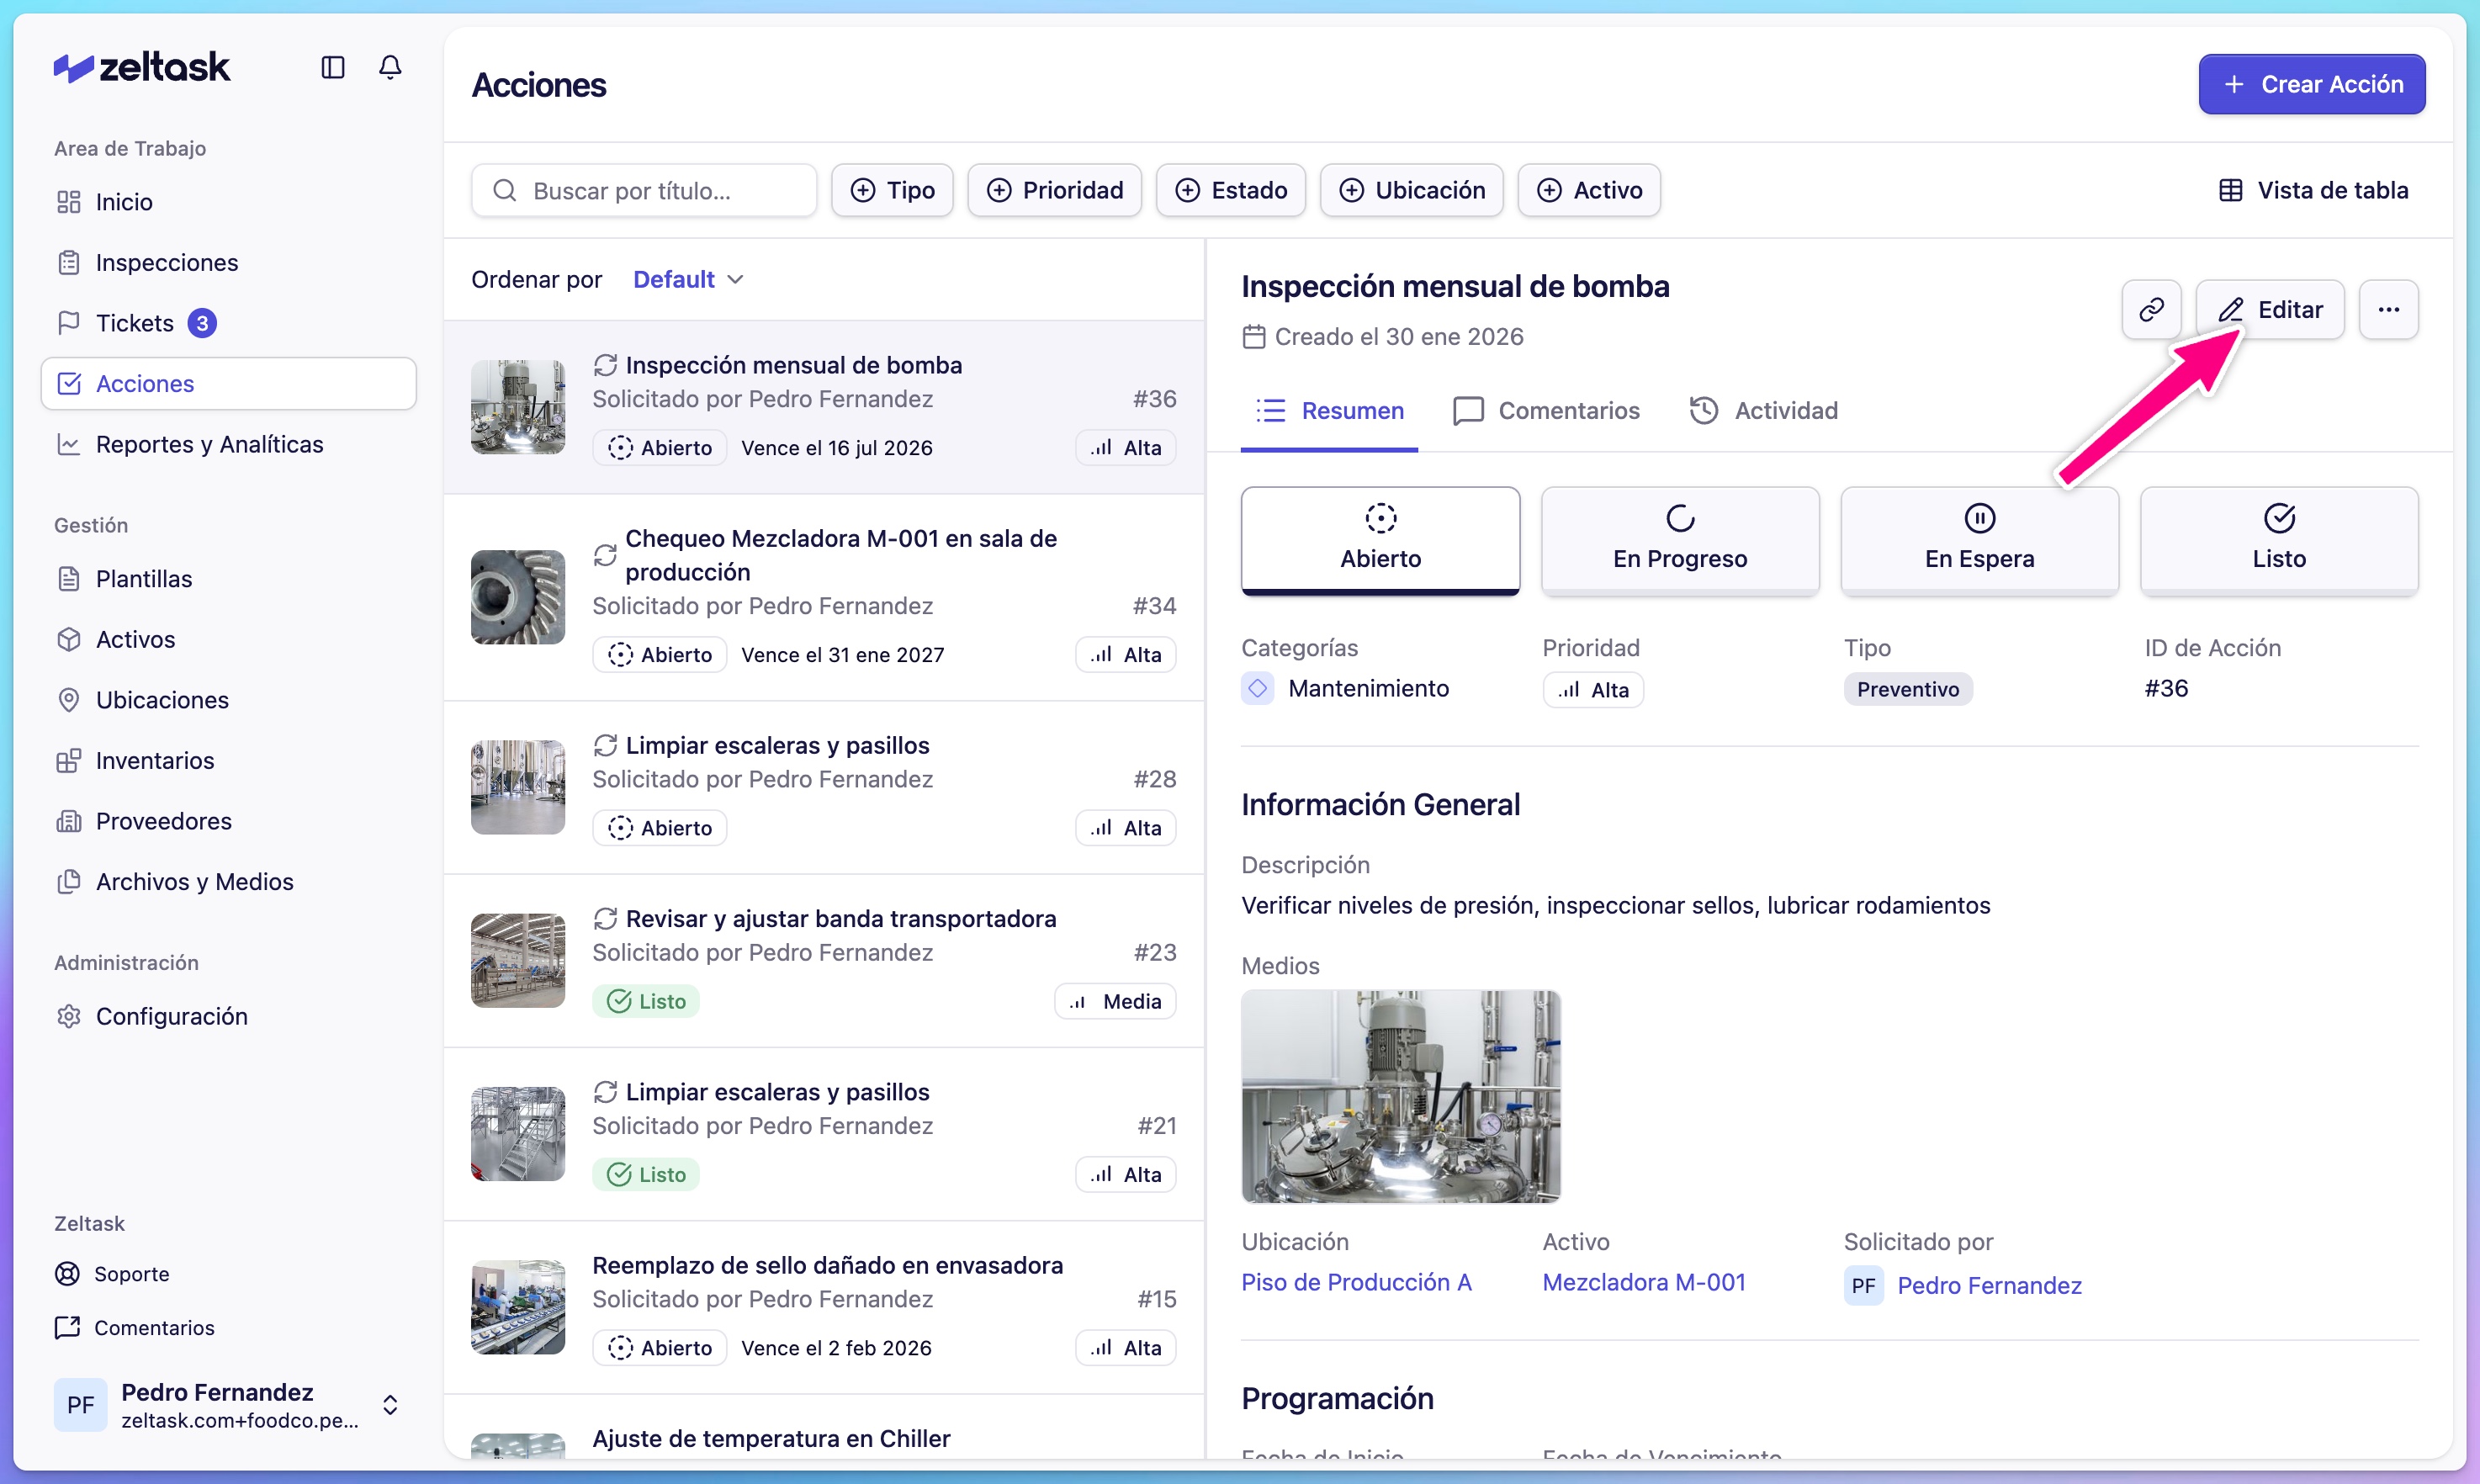The height and width of the screenshot is (1484, 2480).
Task: Select the Reemplazo de sello dañado action
Action: pyautogui.click(x=824, y=1308)
